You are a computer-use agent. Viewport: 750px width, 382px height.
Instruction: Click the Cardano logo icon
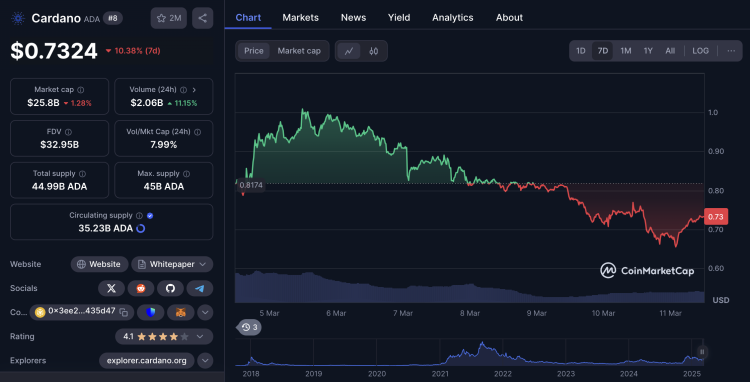click(18, 18)
